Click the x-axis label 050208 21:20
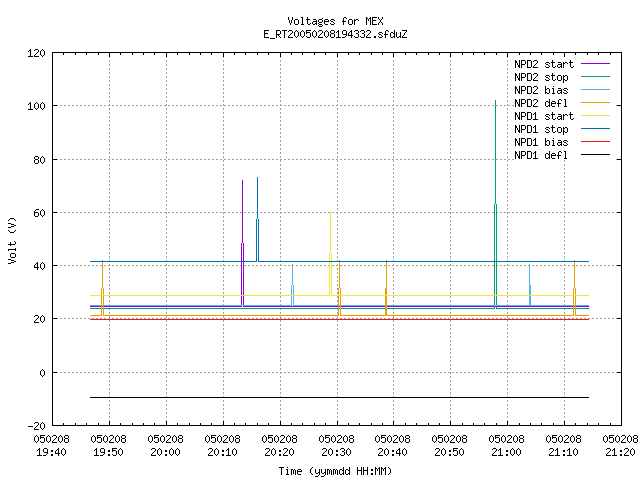The image size is (640, 480). pyautogui.click(x=620, y=445)
